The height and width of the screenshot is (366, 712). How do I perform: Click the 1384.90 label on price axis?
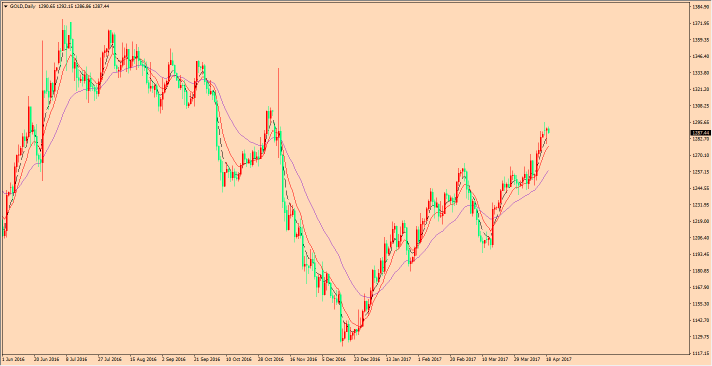702,7
